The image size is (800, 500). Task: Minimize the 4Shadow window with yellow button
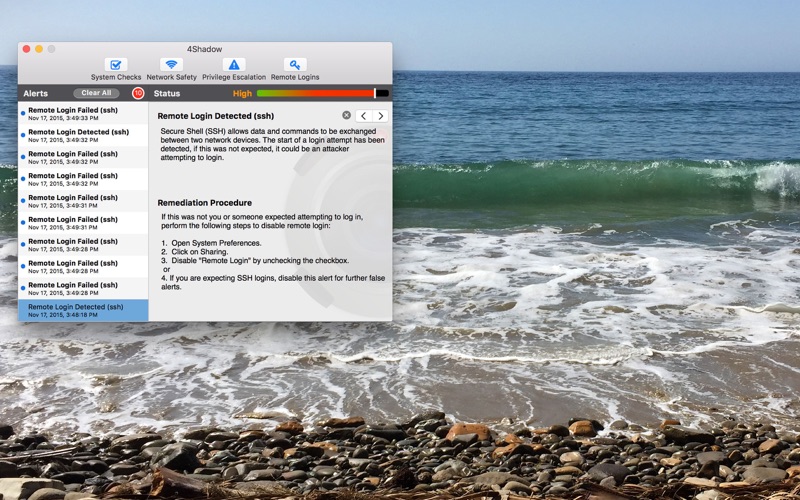pyautogui.click(x=39, y=49)
